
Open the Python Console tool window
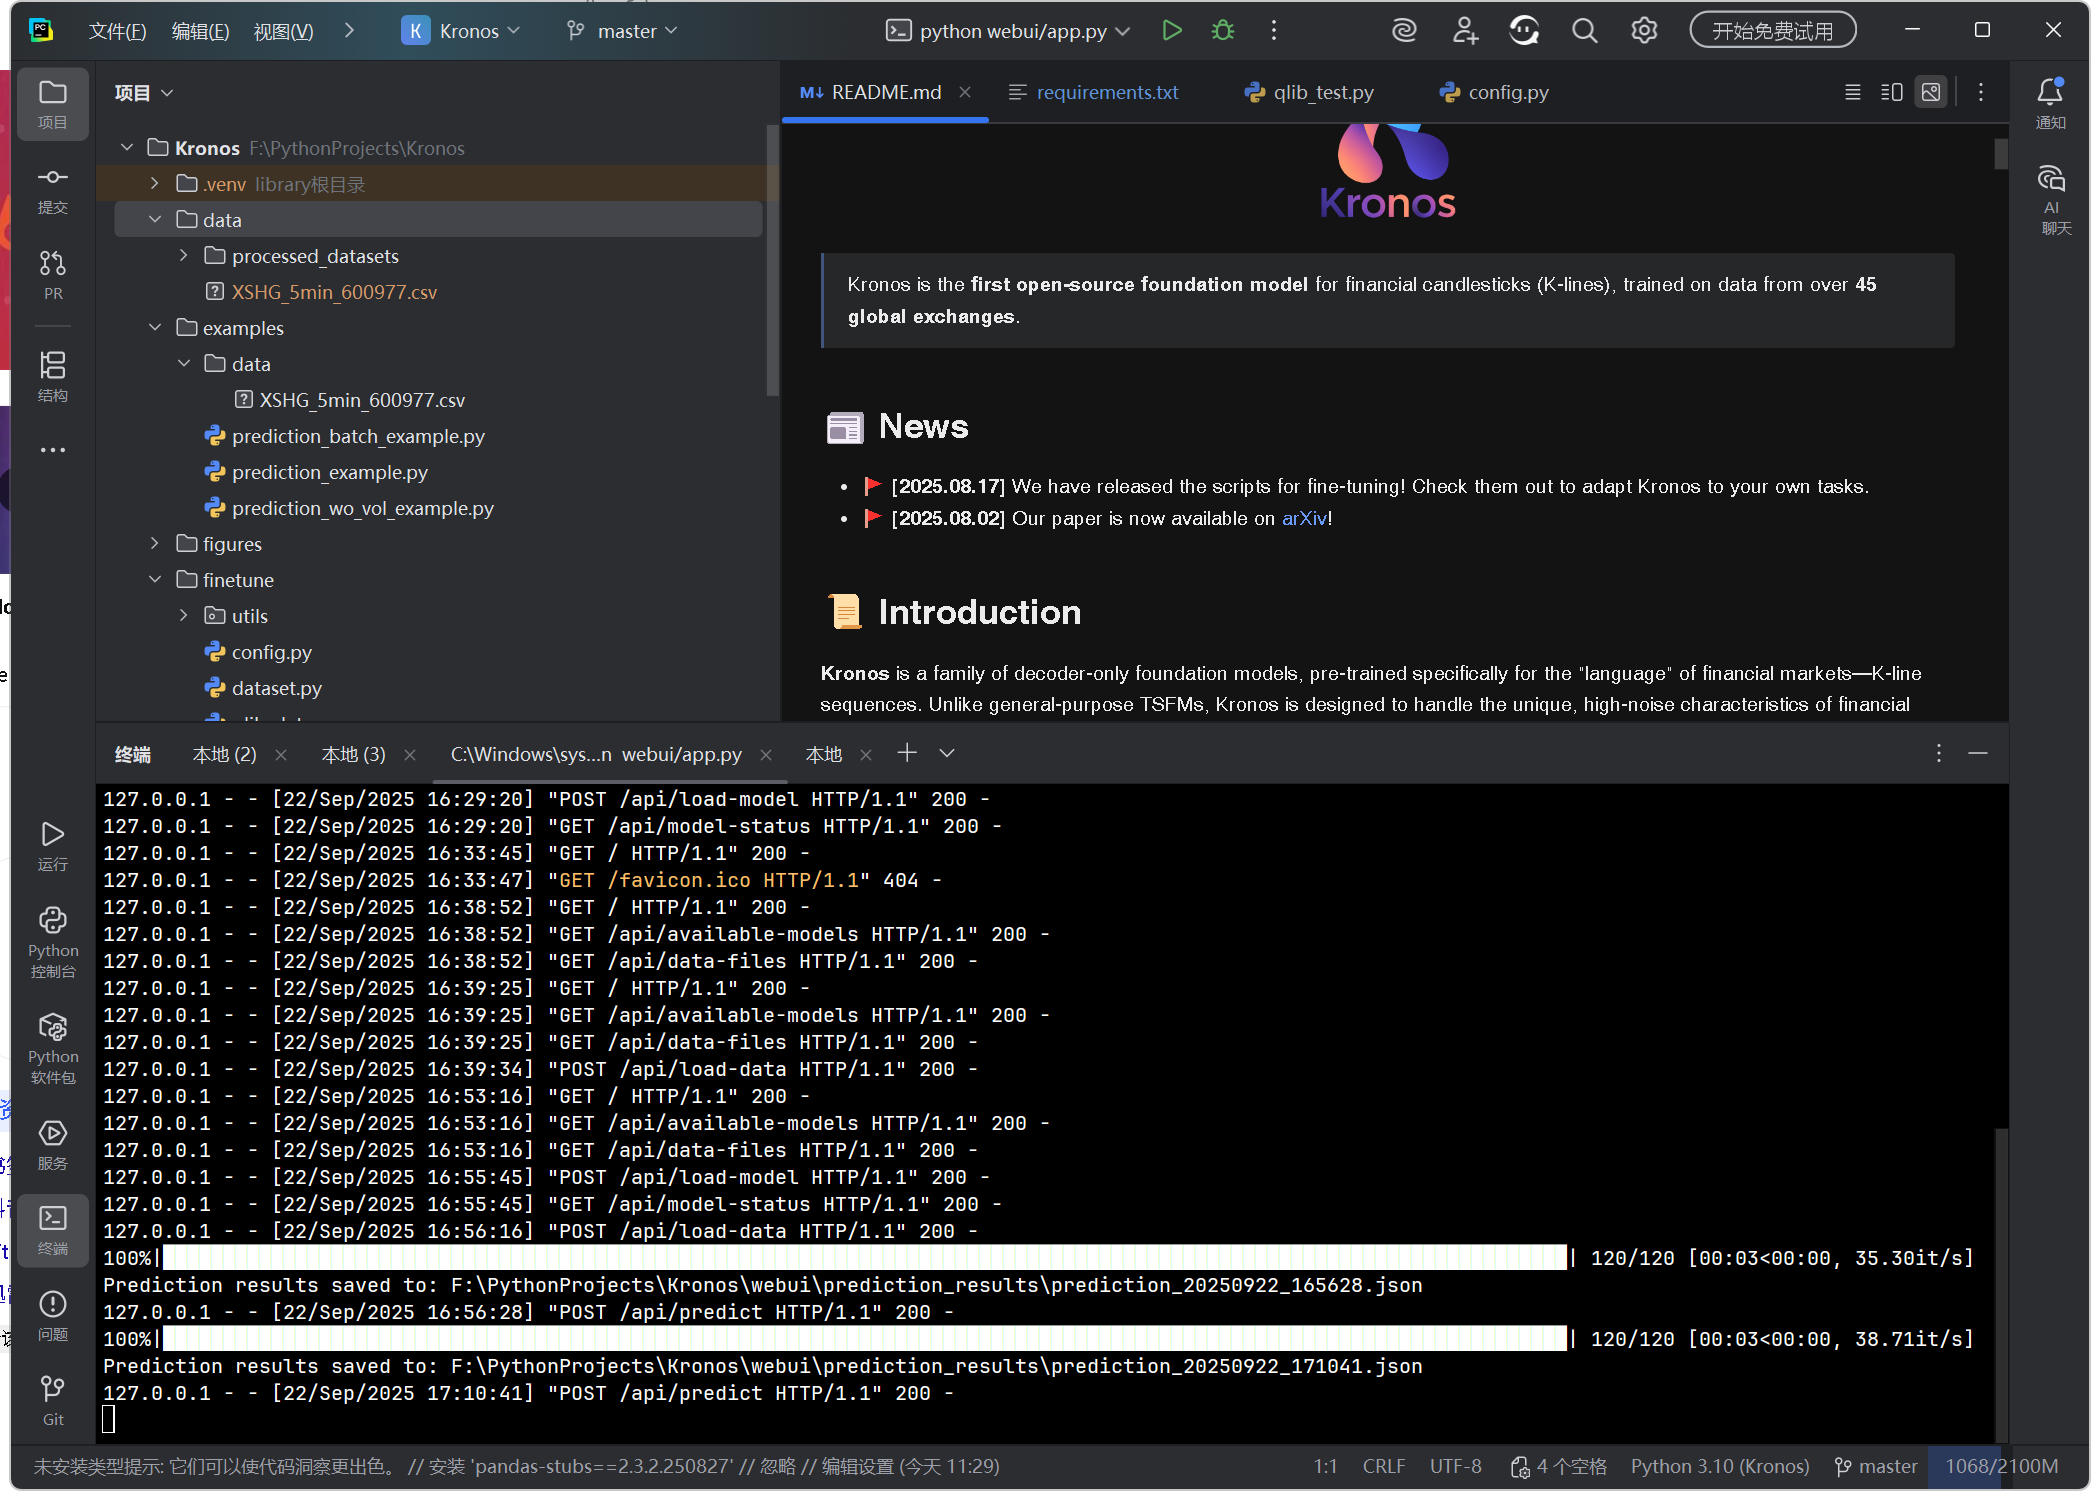pos(53,942)
